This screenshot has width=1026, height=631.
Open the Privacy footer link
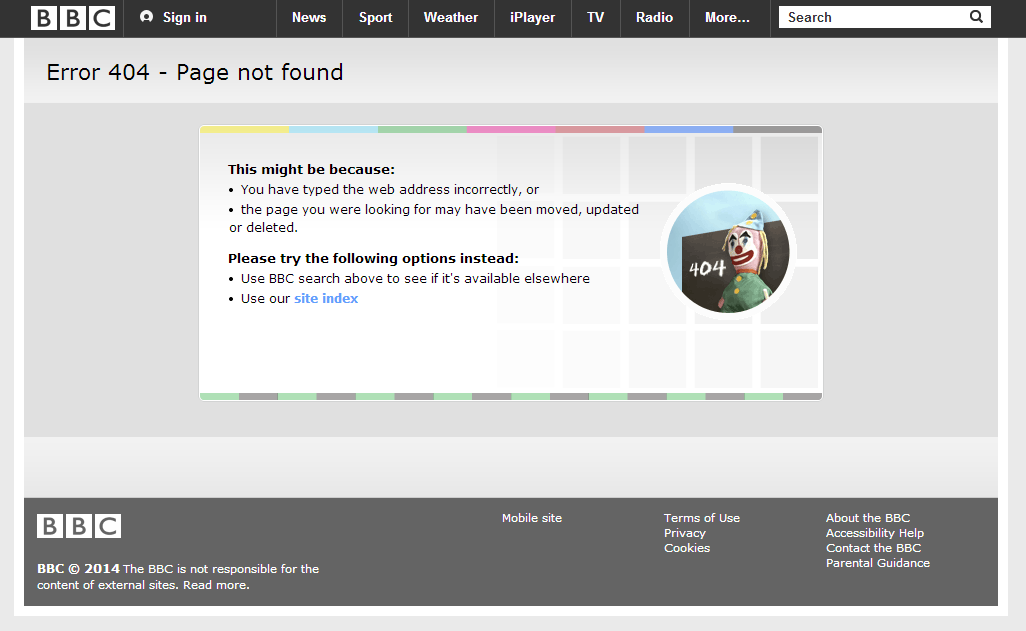click(x=685, y=533)
